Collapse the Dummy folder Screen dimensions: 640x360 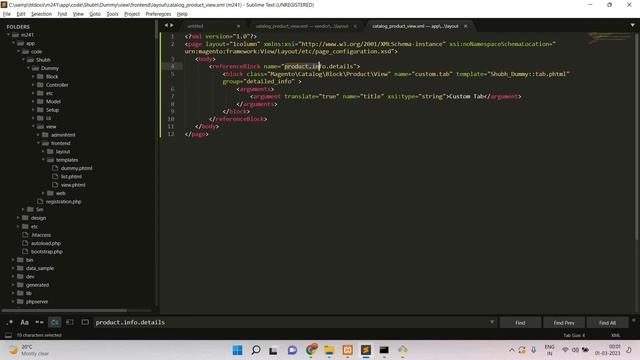tap(28, 68)
